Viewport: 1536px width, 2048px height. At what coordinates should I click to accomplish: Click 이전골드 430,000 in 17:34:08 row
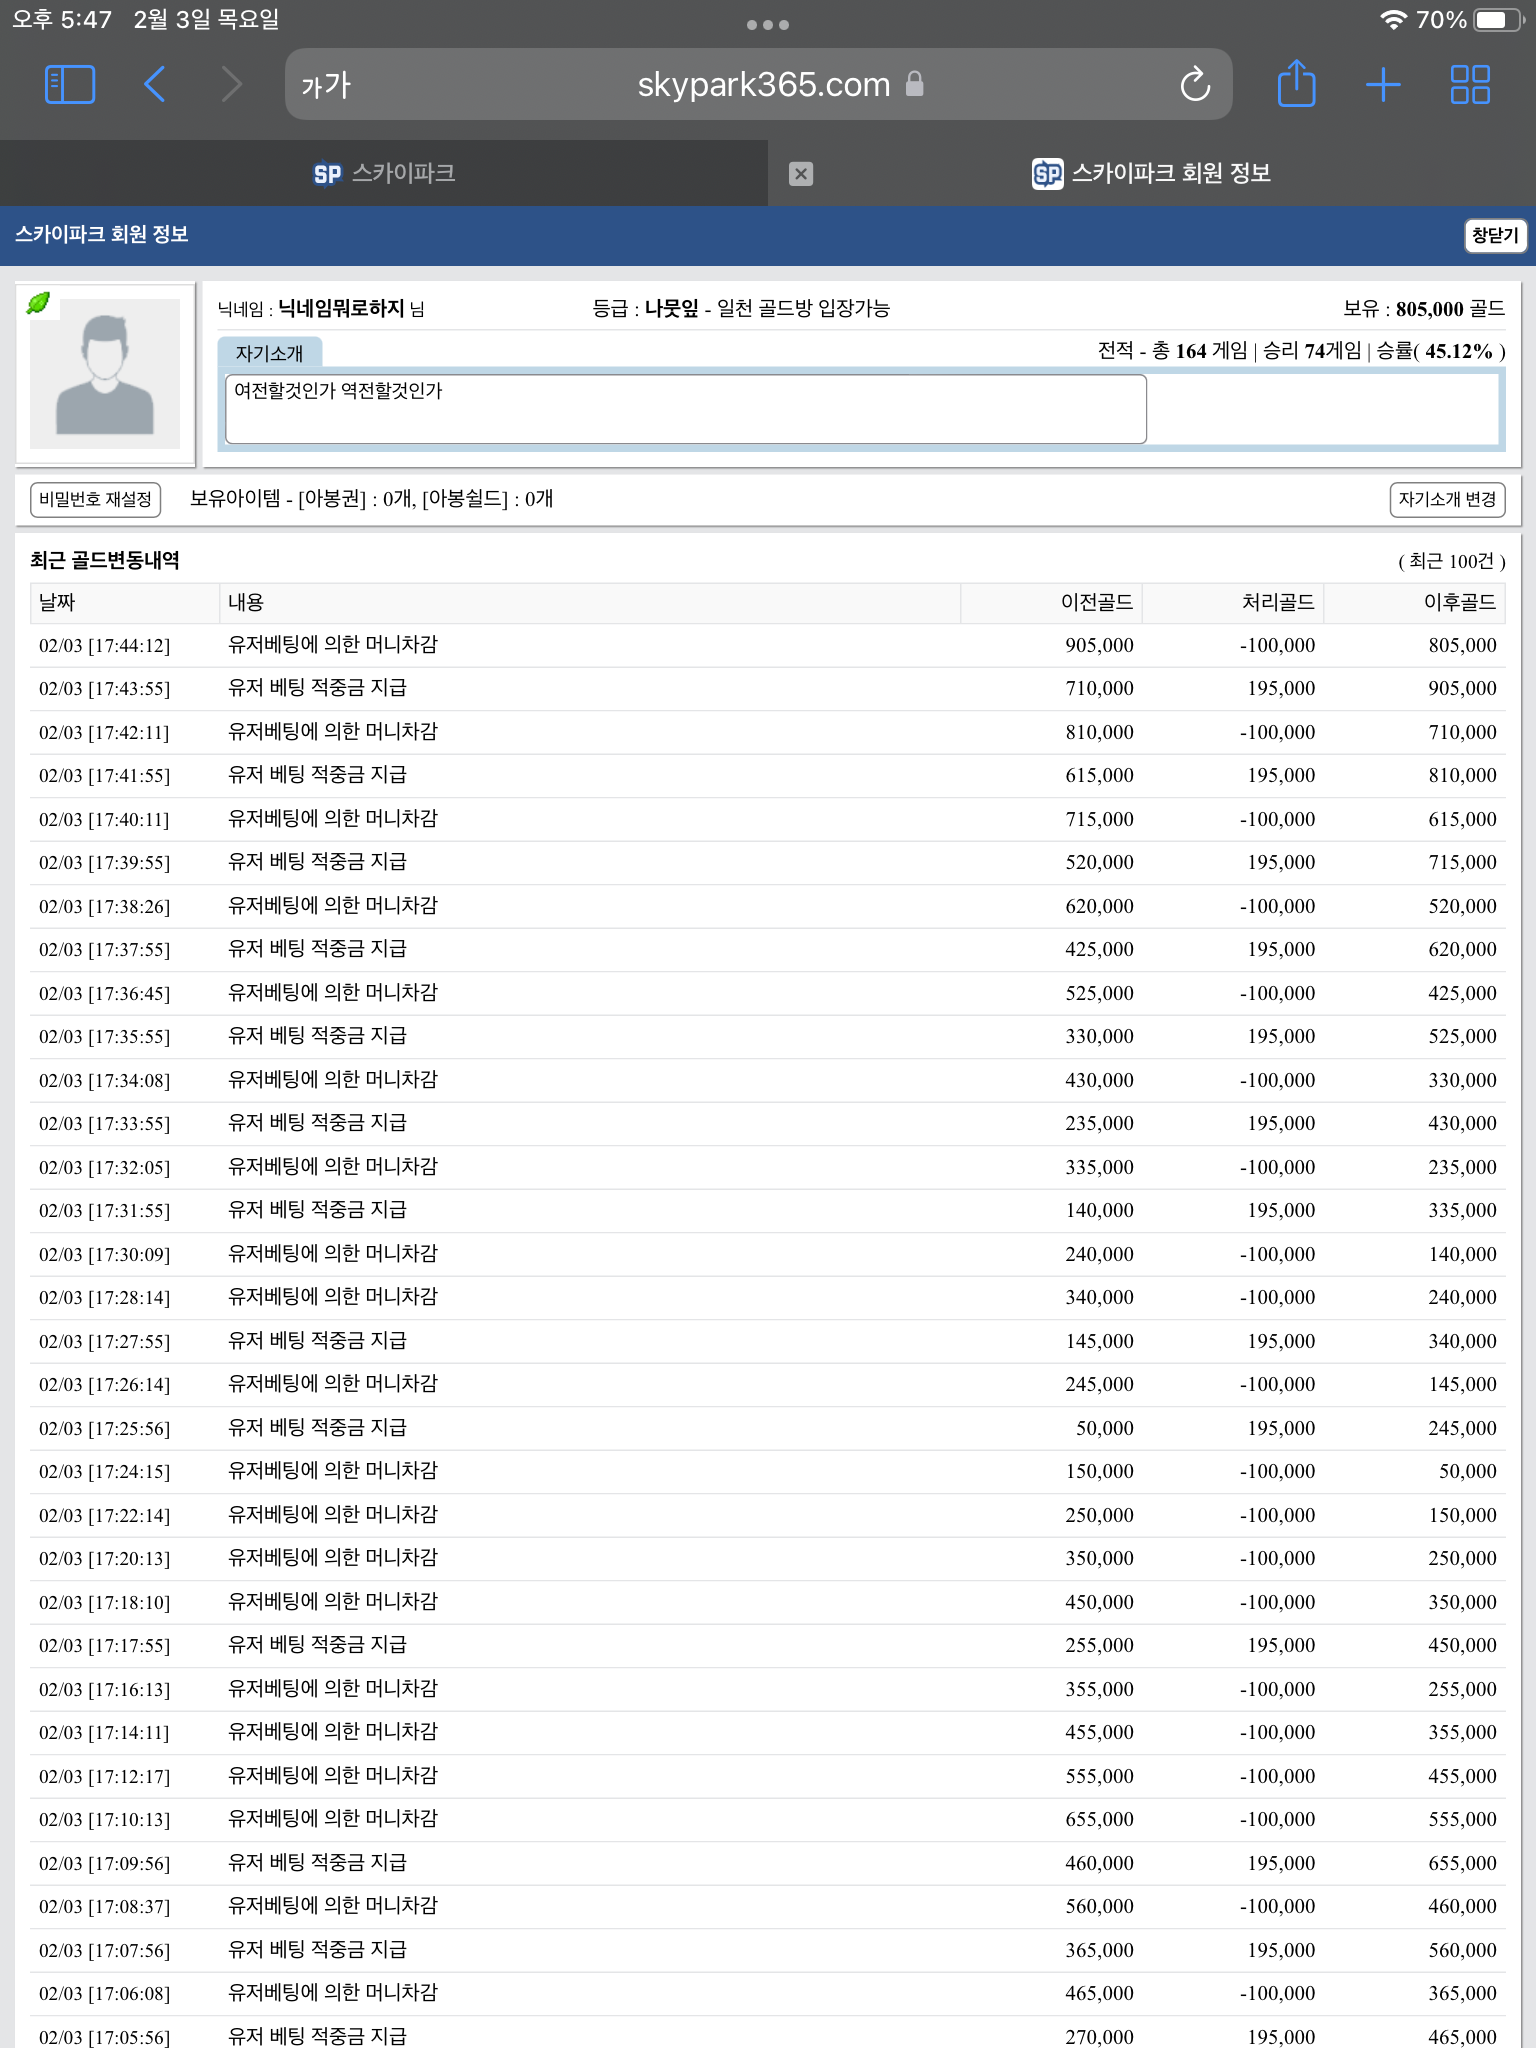point(1099,1080)
